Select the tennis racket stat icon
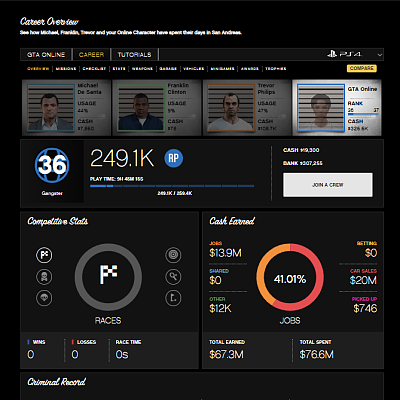The height and width of the screenshot is (400, 400). coord(173,277)
